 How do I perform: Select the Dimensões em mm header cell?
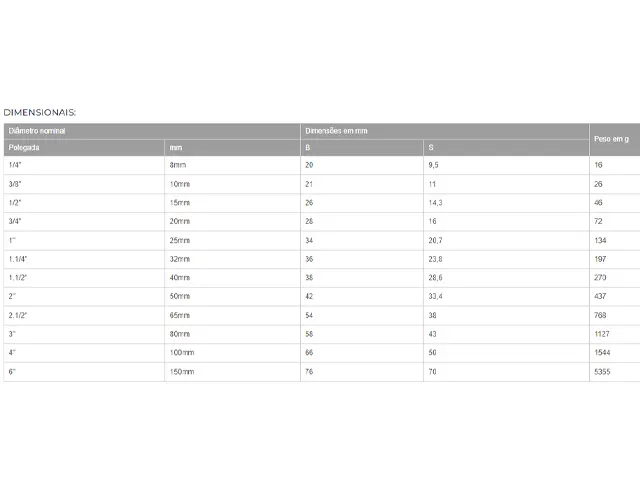point(445,131)
